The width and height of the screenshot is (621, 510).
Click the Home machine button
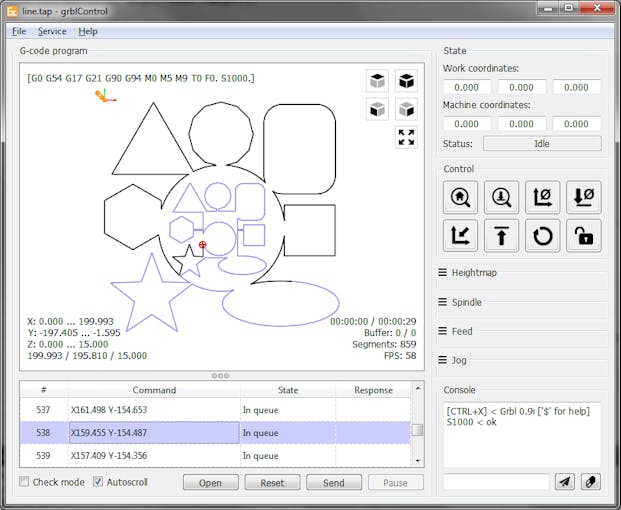tap(461, 197)
